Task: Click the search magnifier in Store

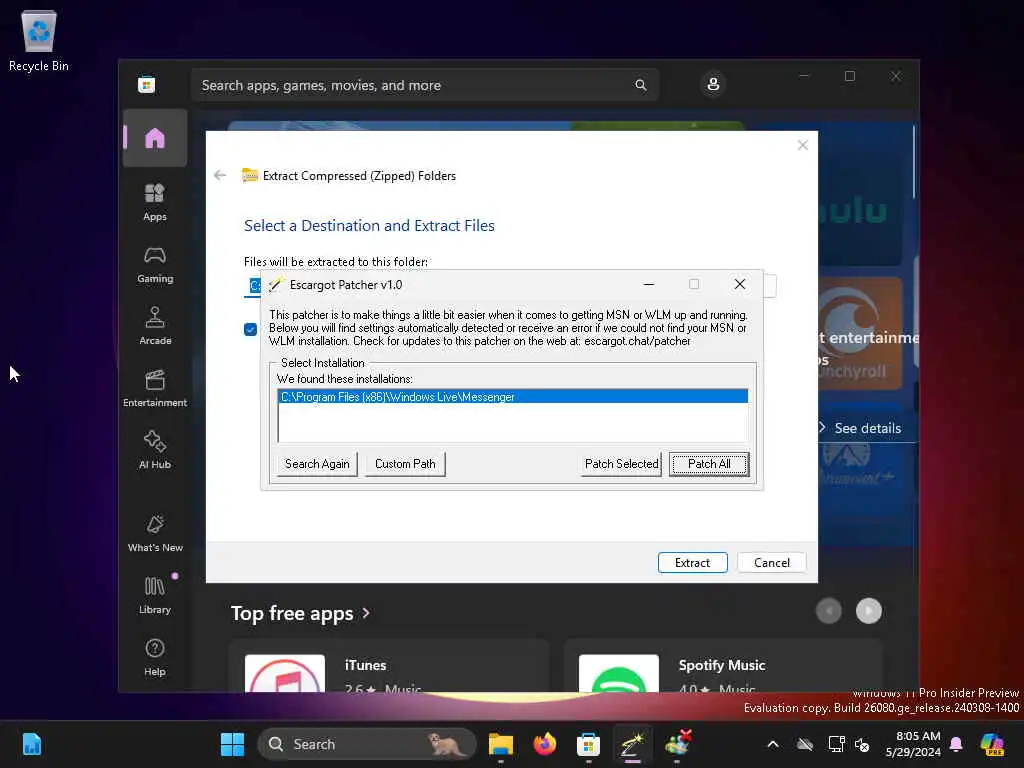Action: point(641,85)
